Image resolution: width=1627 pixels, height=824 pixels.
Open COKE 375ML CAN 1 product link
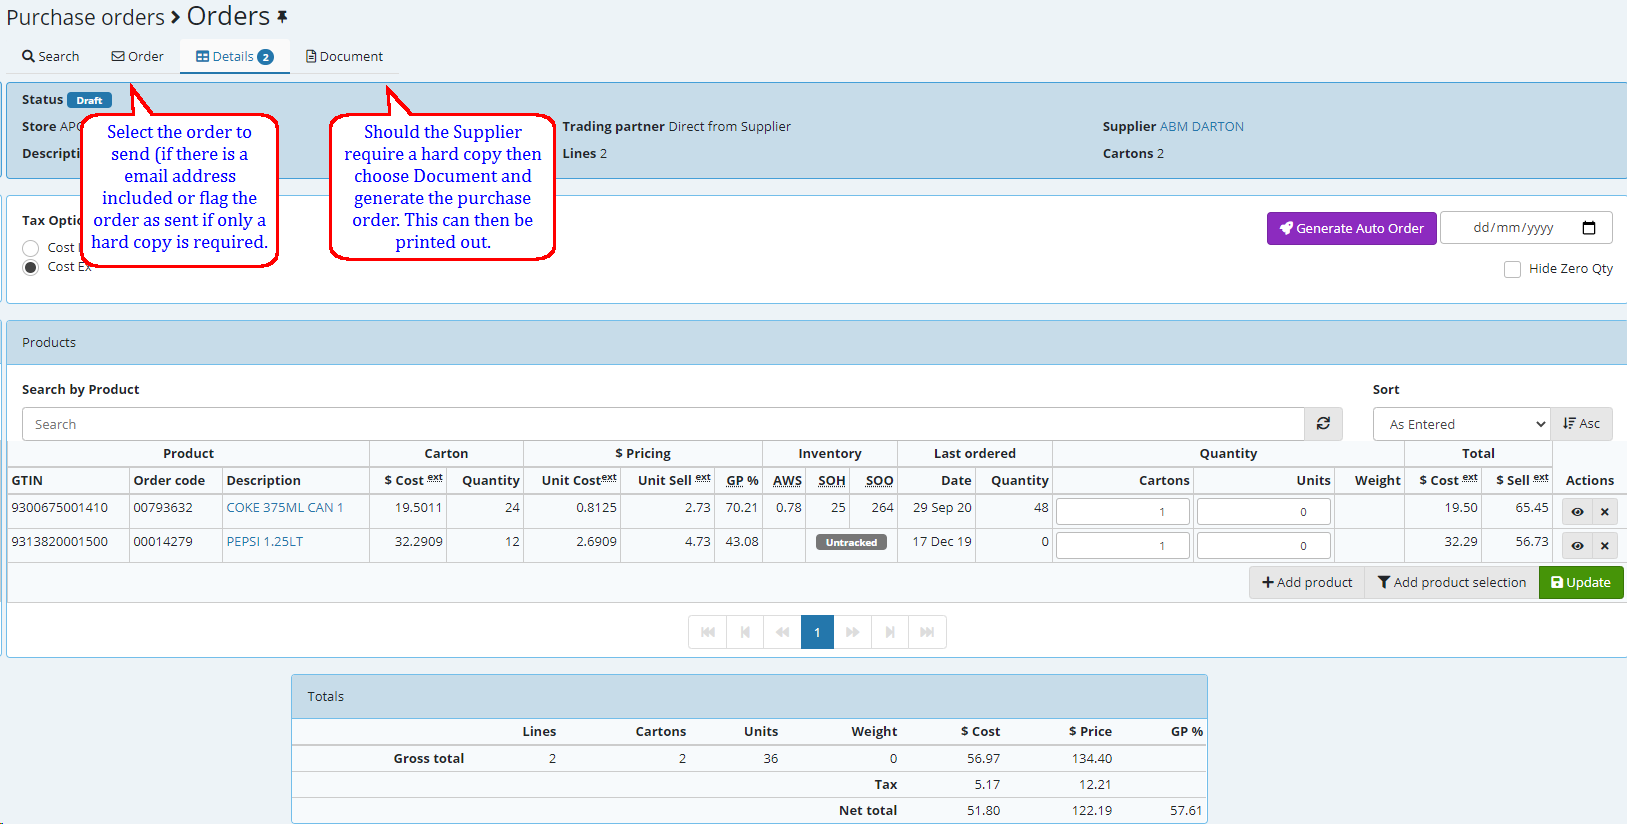[285, 508]
